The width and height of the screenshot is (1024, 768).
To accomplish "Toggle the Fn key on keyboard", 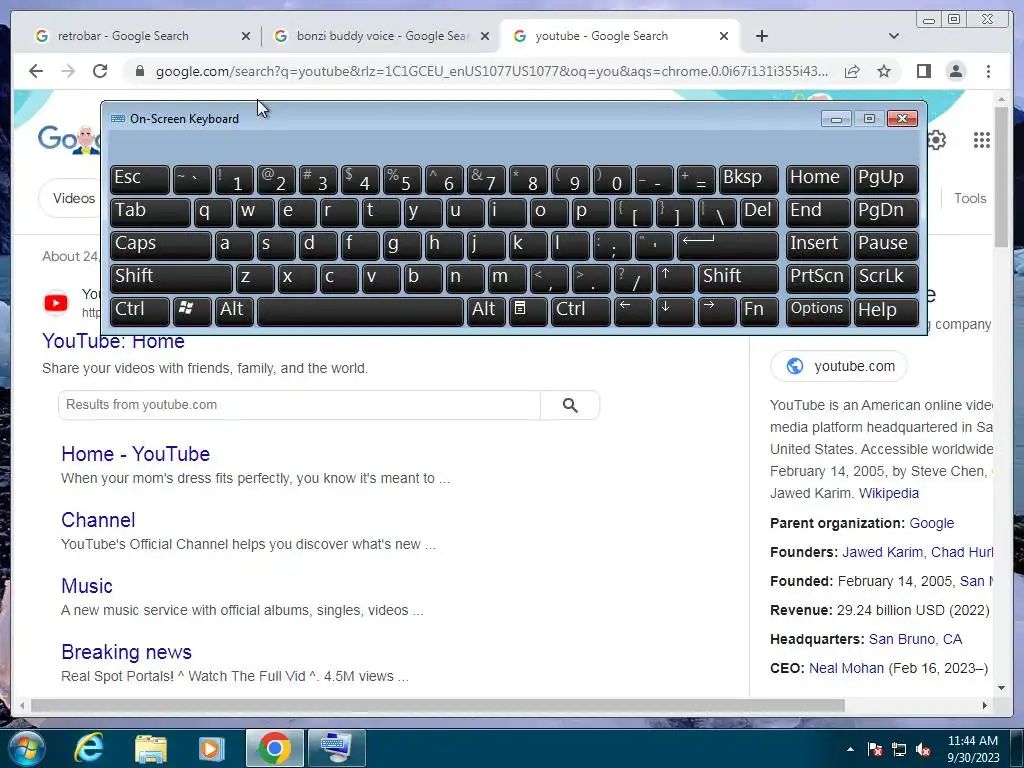I will click(x=760, y=311).
